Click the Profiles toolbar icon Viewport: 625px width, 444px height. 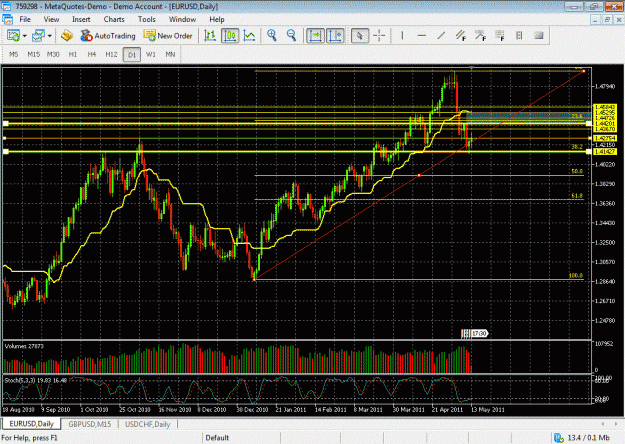[x=38, y=36]
